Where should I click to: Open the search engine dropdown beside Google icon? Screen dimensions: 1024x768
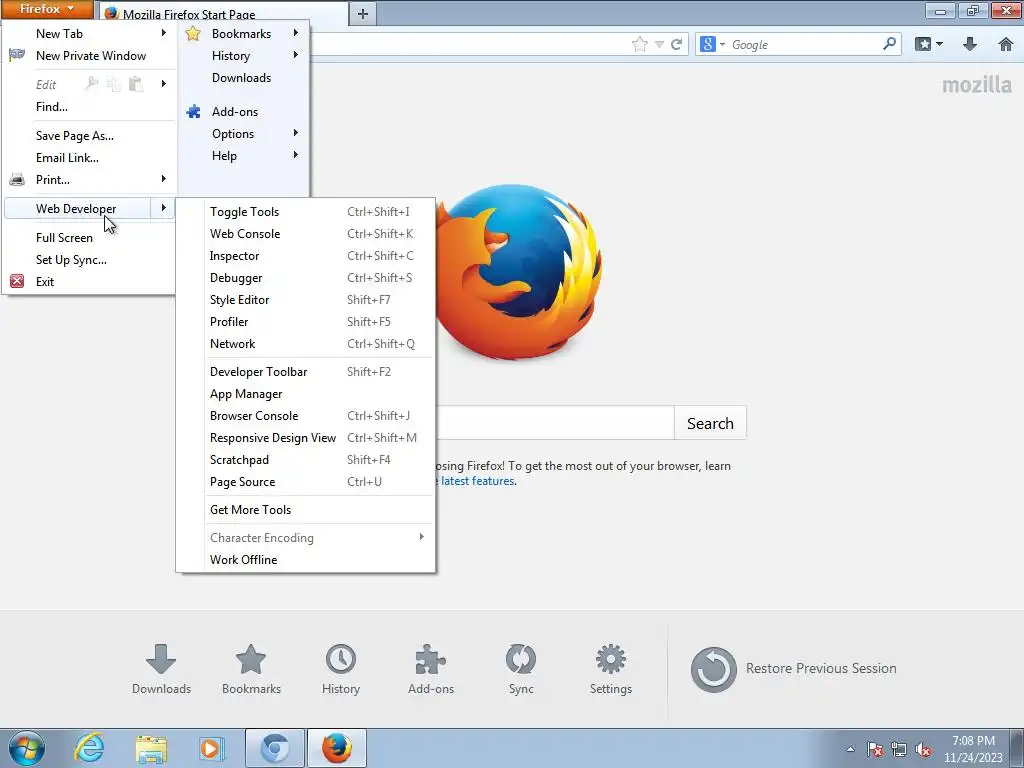pyautogui.click(x=722, y=44)
